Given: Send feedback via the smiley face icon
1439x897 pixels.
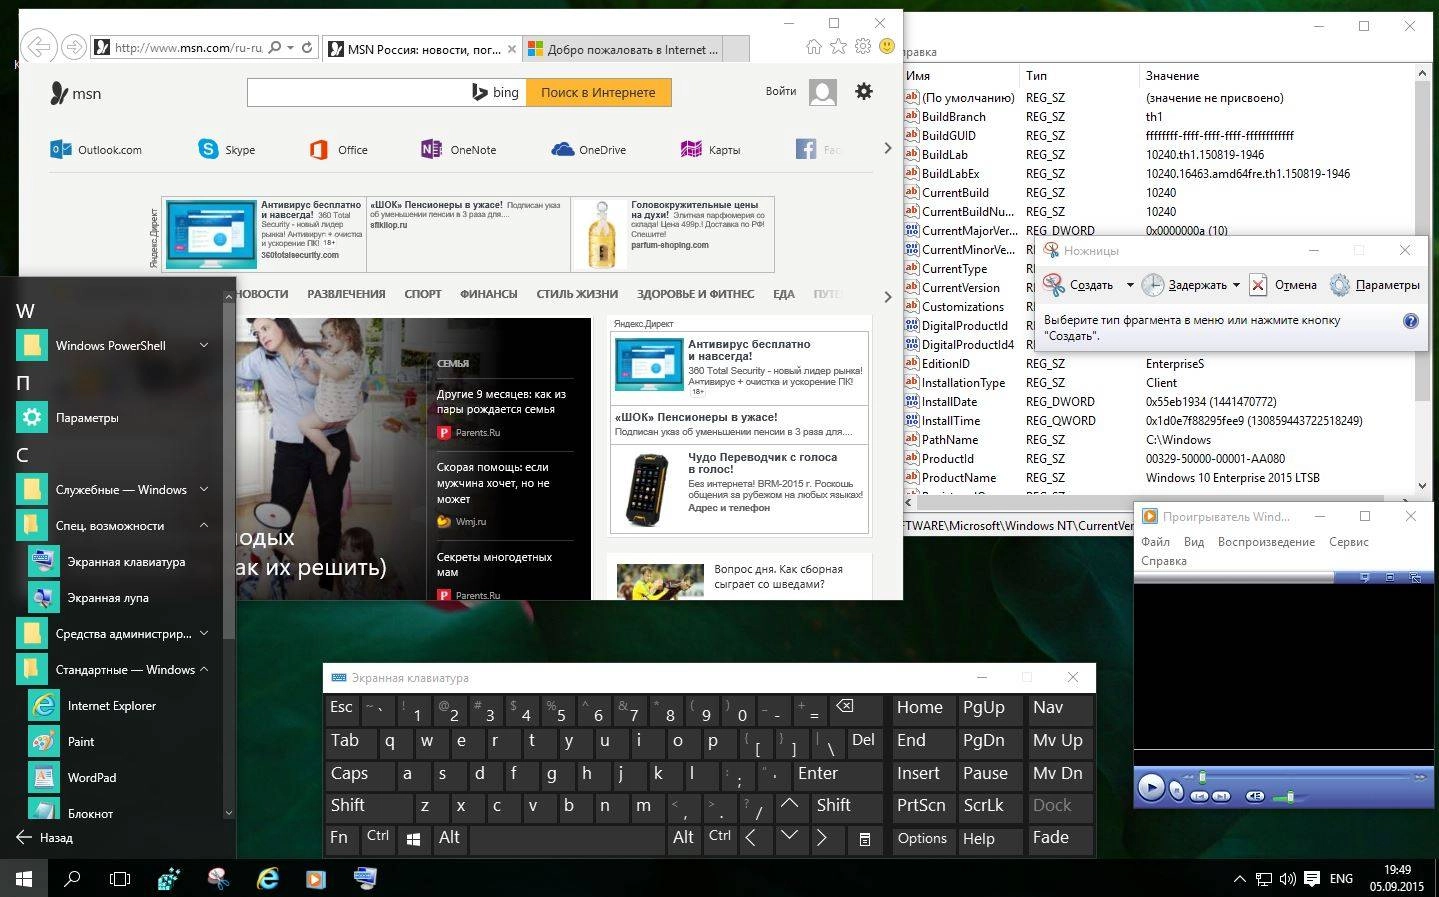Looking at the screenshot, I should click(886, 46).
